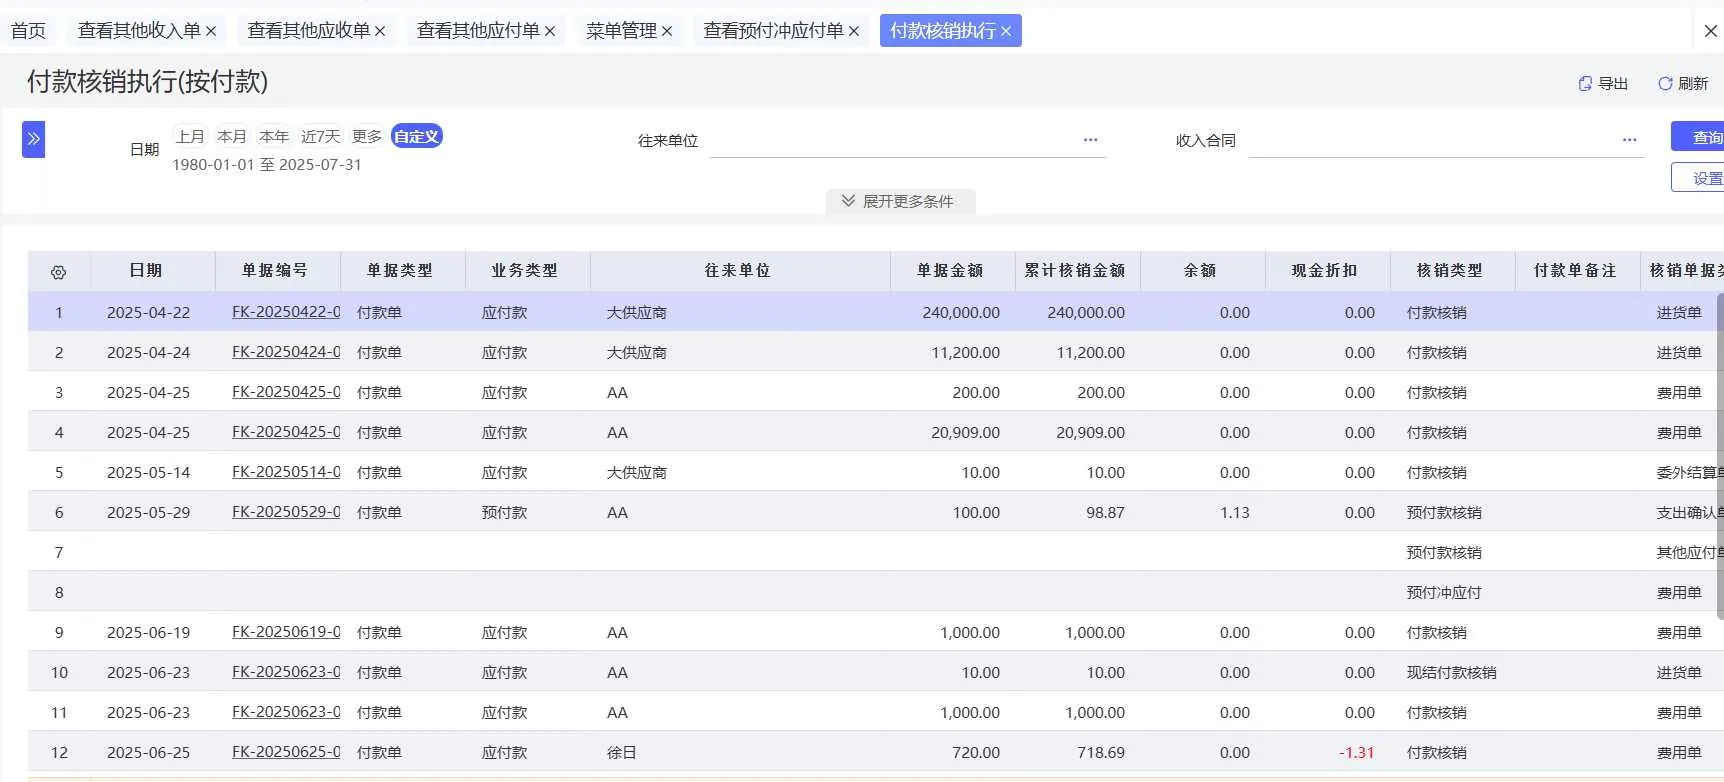
Task: Open link FK-20250514-0 in row 5
Action: 286,472
